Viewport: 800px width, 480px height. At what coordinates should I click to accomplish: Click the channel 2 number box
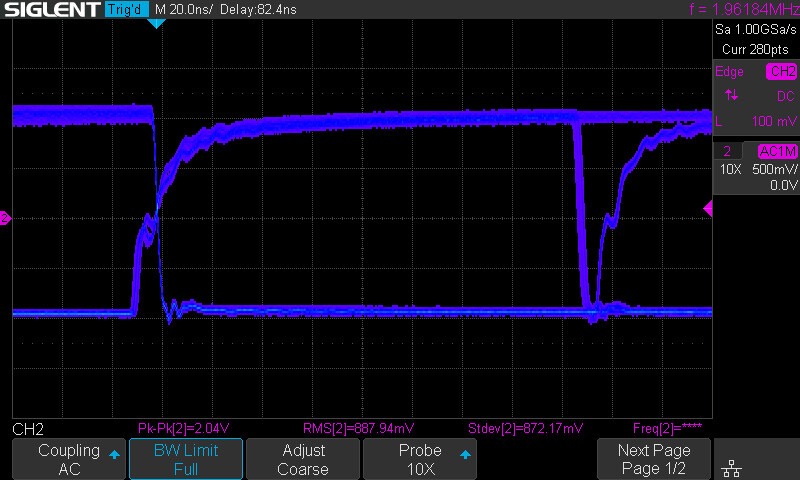click(x=727, y=151)
